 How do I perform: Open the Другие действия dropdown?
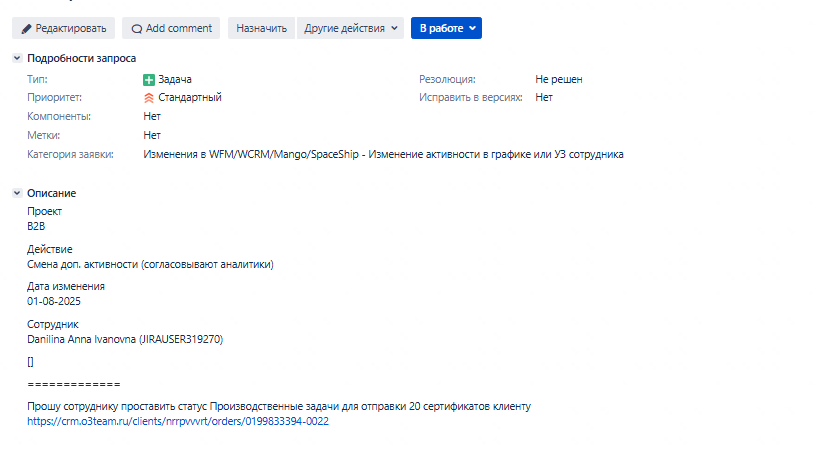(x=350, y=28)
